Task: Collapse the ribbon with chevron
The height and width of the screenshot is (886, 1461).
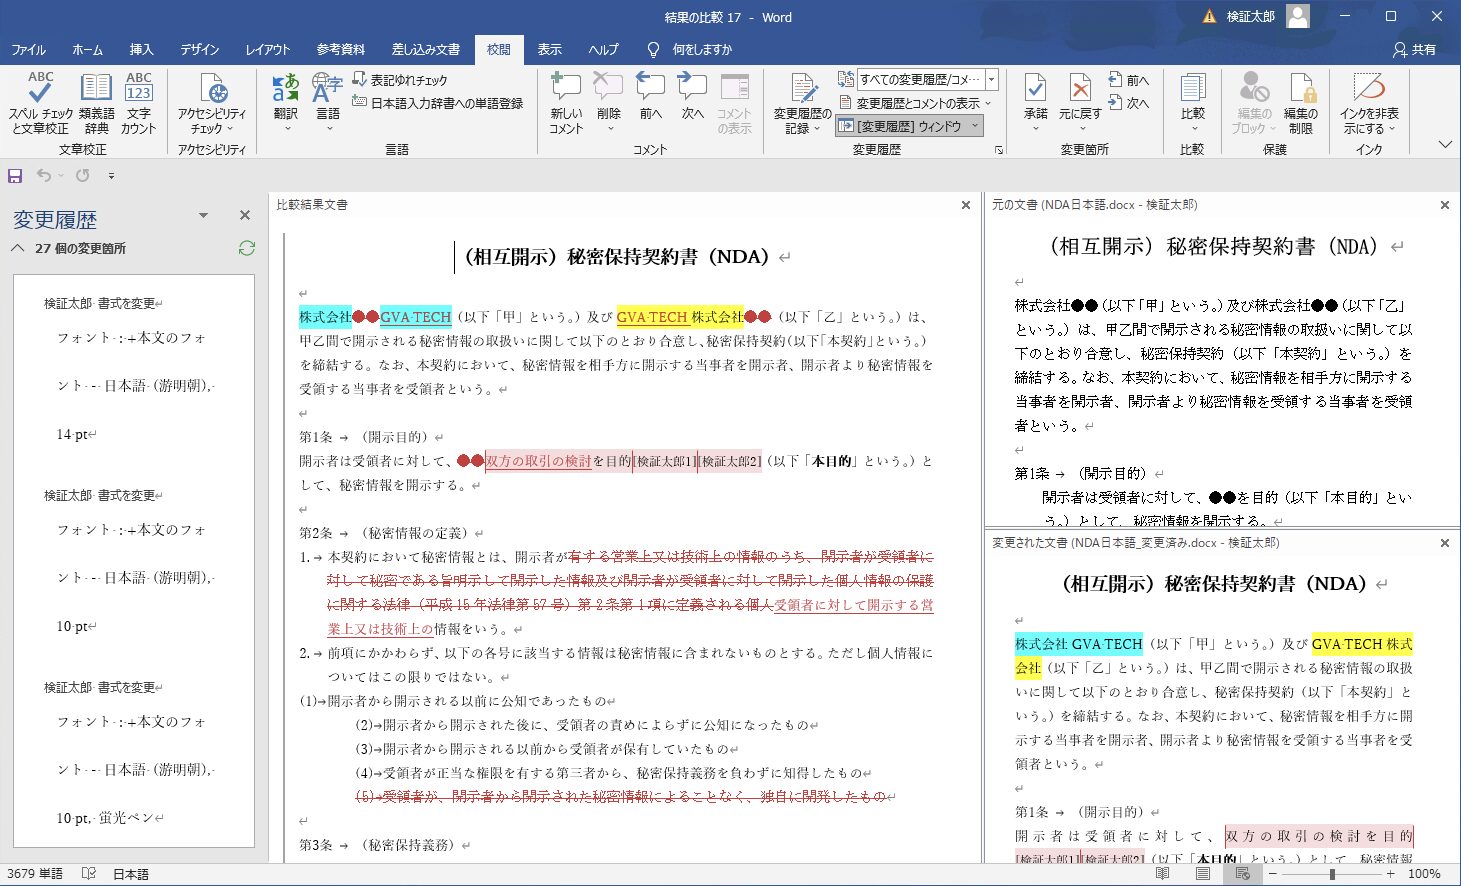Action: tap(1444, 145)
